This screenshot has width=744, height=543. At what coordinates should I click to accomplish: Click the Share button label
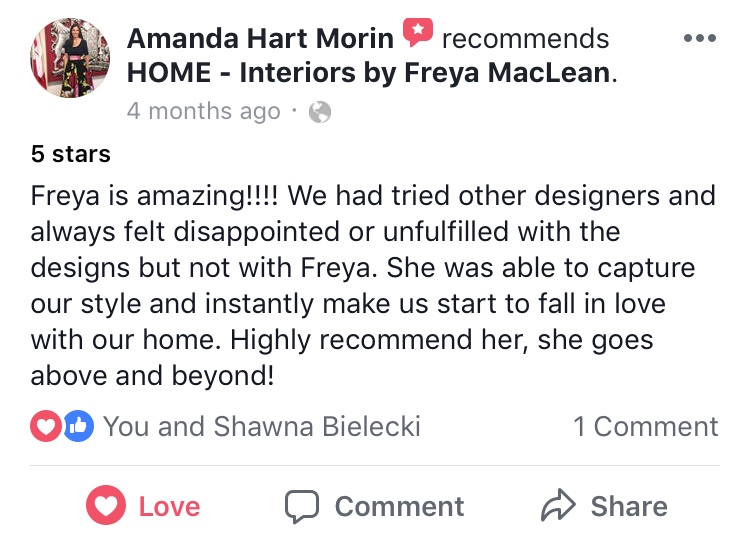[x=629, y=506]
